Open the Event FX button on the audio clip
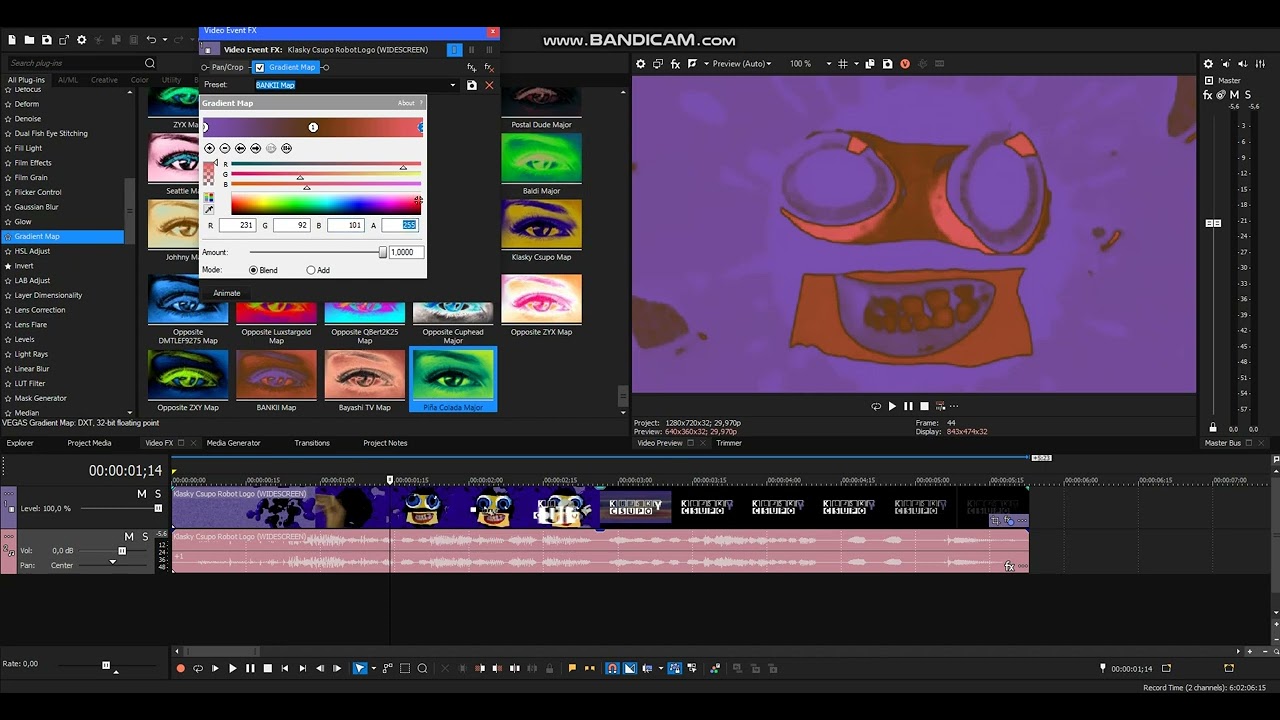The height and width of the screenshot is (720, 1280). 1009,567
